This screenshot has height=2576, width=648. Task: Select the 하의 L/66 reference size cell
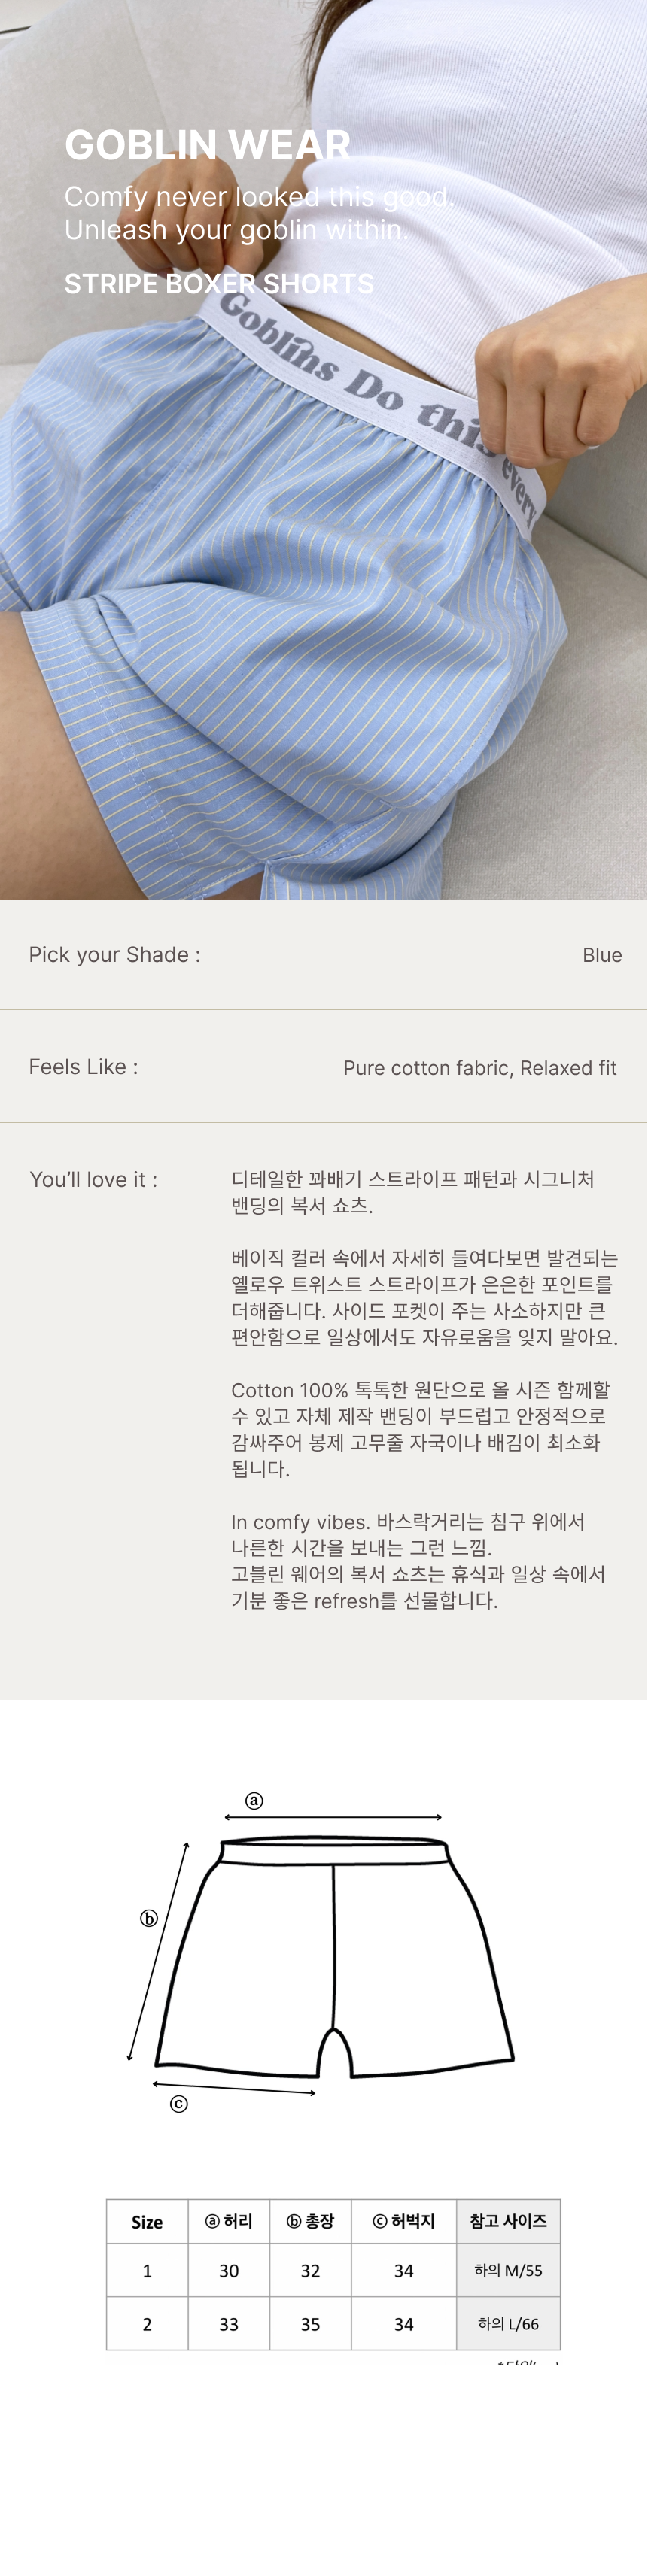(508, 2324)
